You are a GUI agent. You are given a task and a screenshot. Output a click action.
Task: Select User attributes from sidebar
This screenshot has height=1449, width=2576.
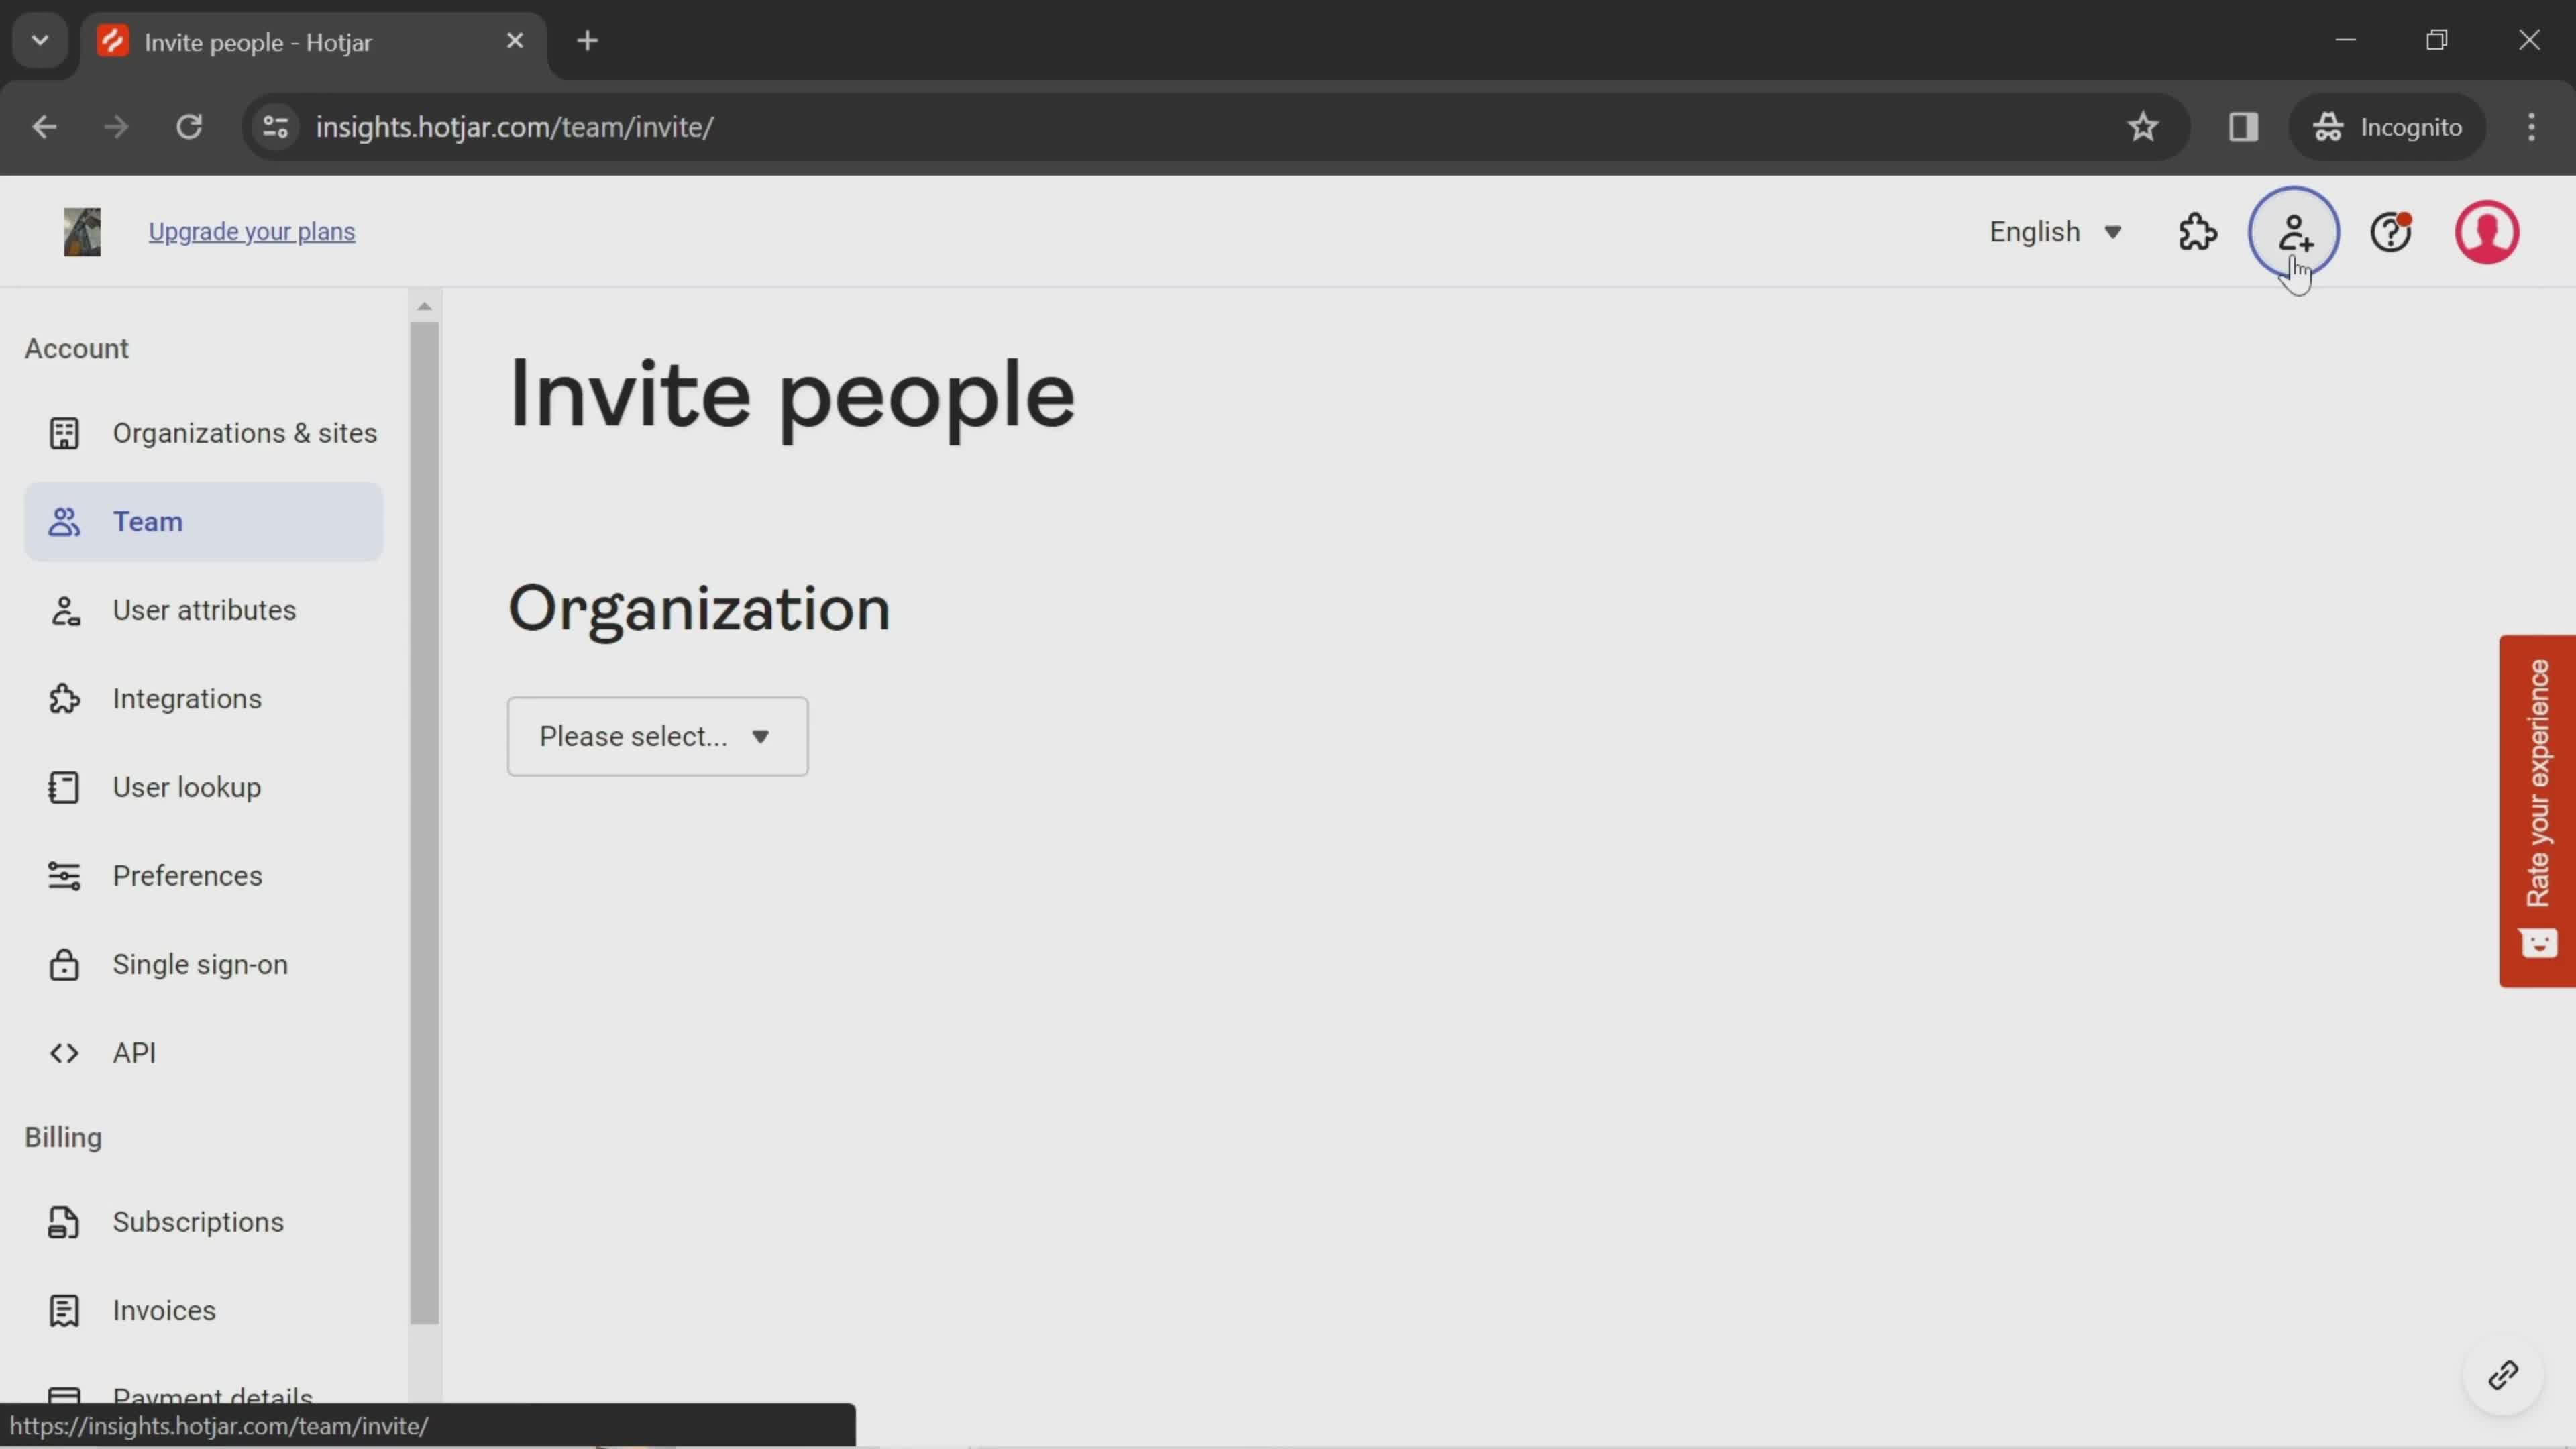[203, 608]
